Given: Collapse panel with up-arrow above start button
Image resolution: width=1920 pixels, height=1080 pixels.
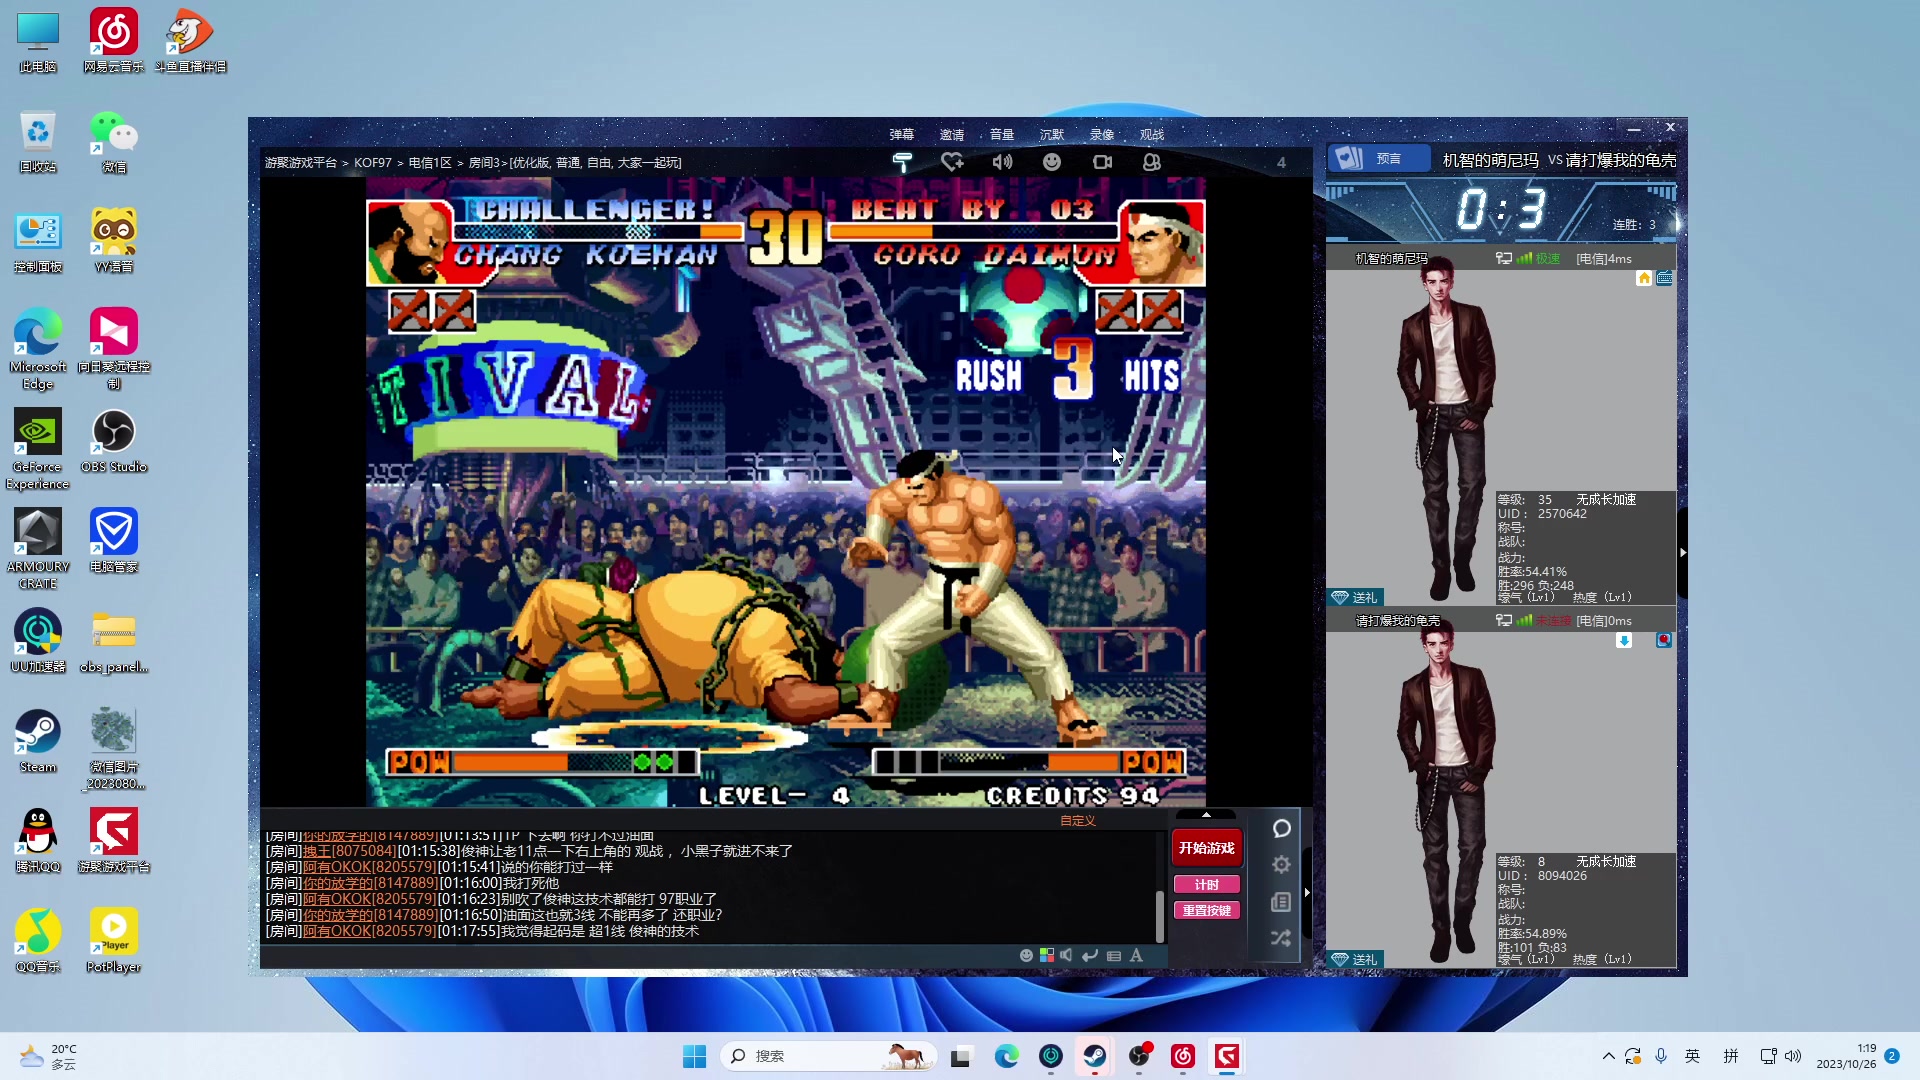Looking at the screenshot, I should click(1207, 815).
